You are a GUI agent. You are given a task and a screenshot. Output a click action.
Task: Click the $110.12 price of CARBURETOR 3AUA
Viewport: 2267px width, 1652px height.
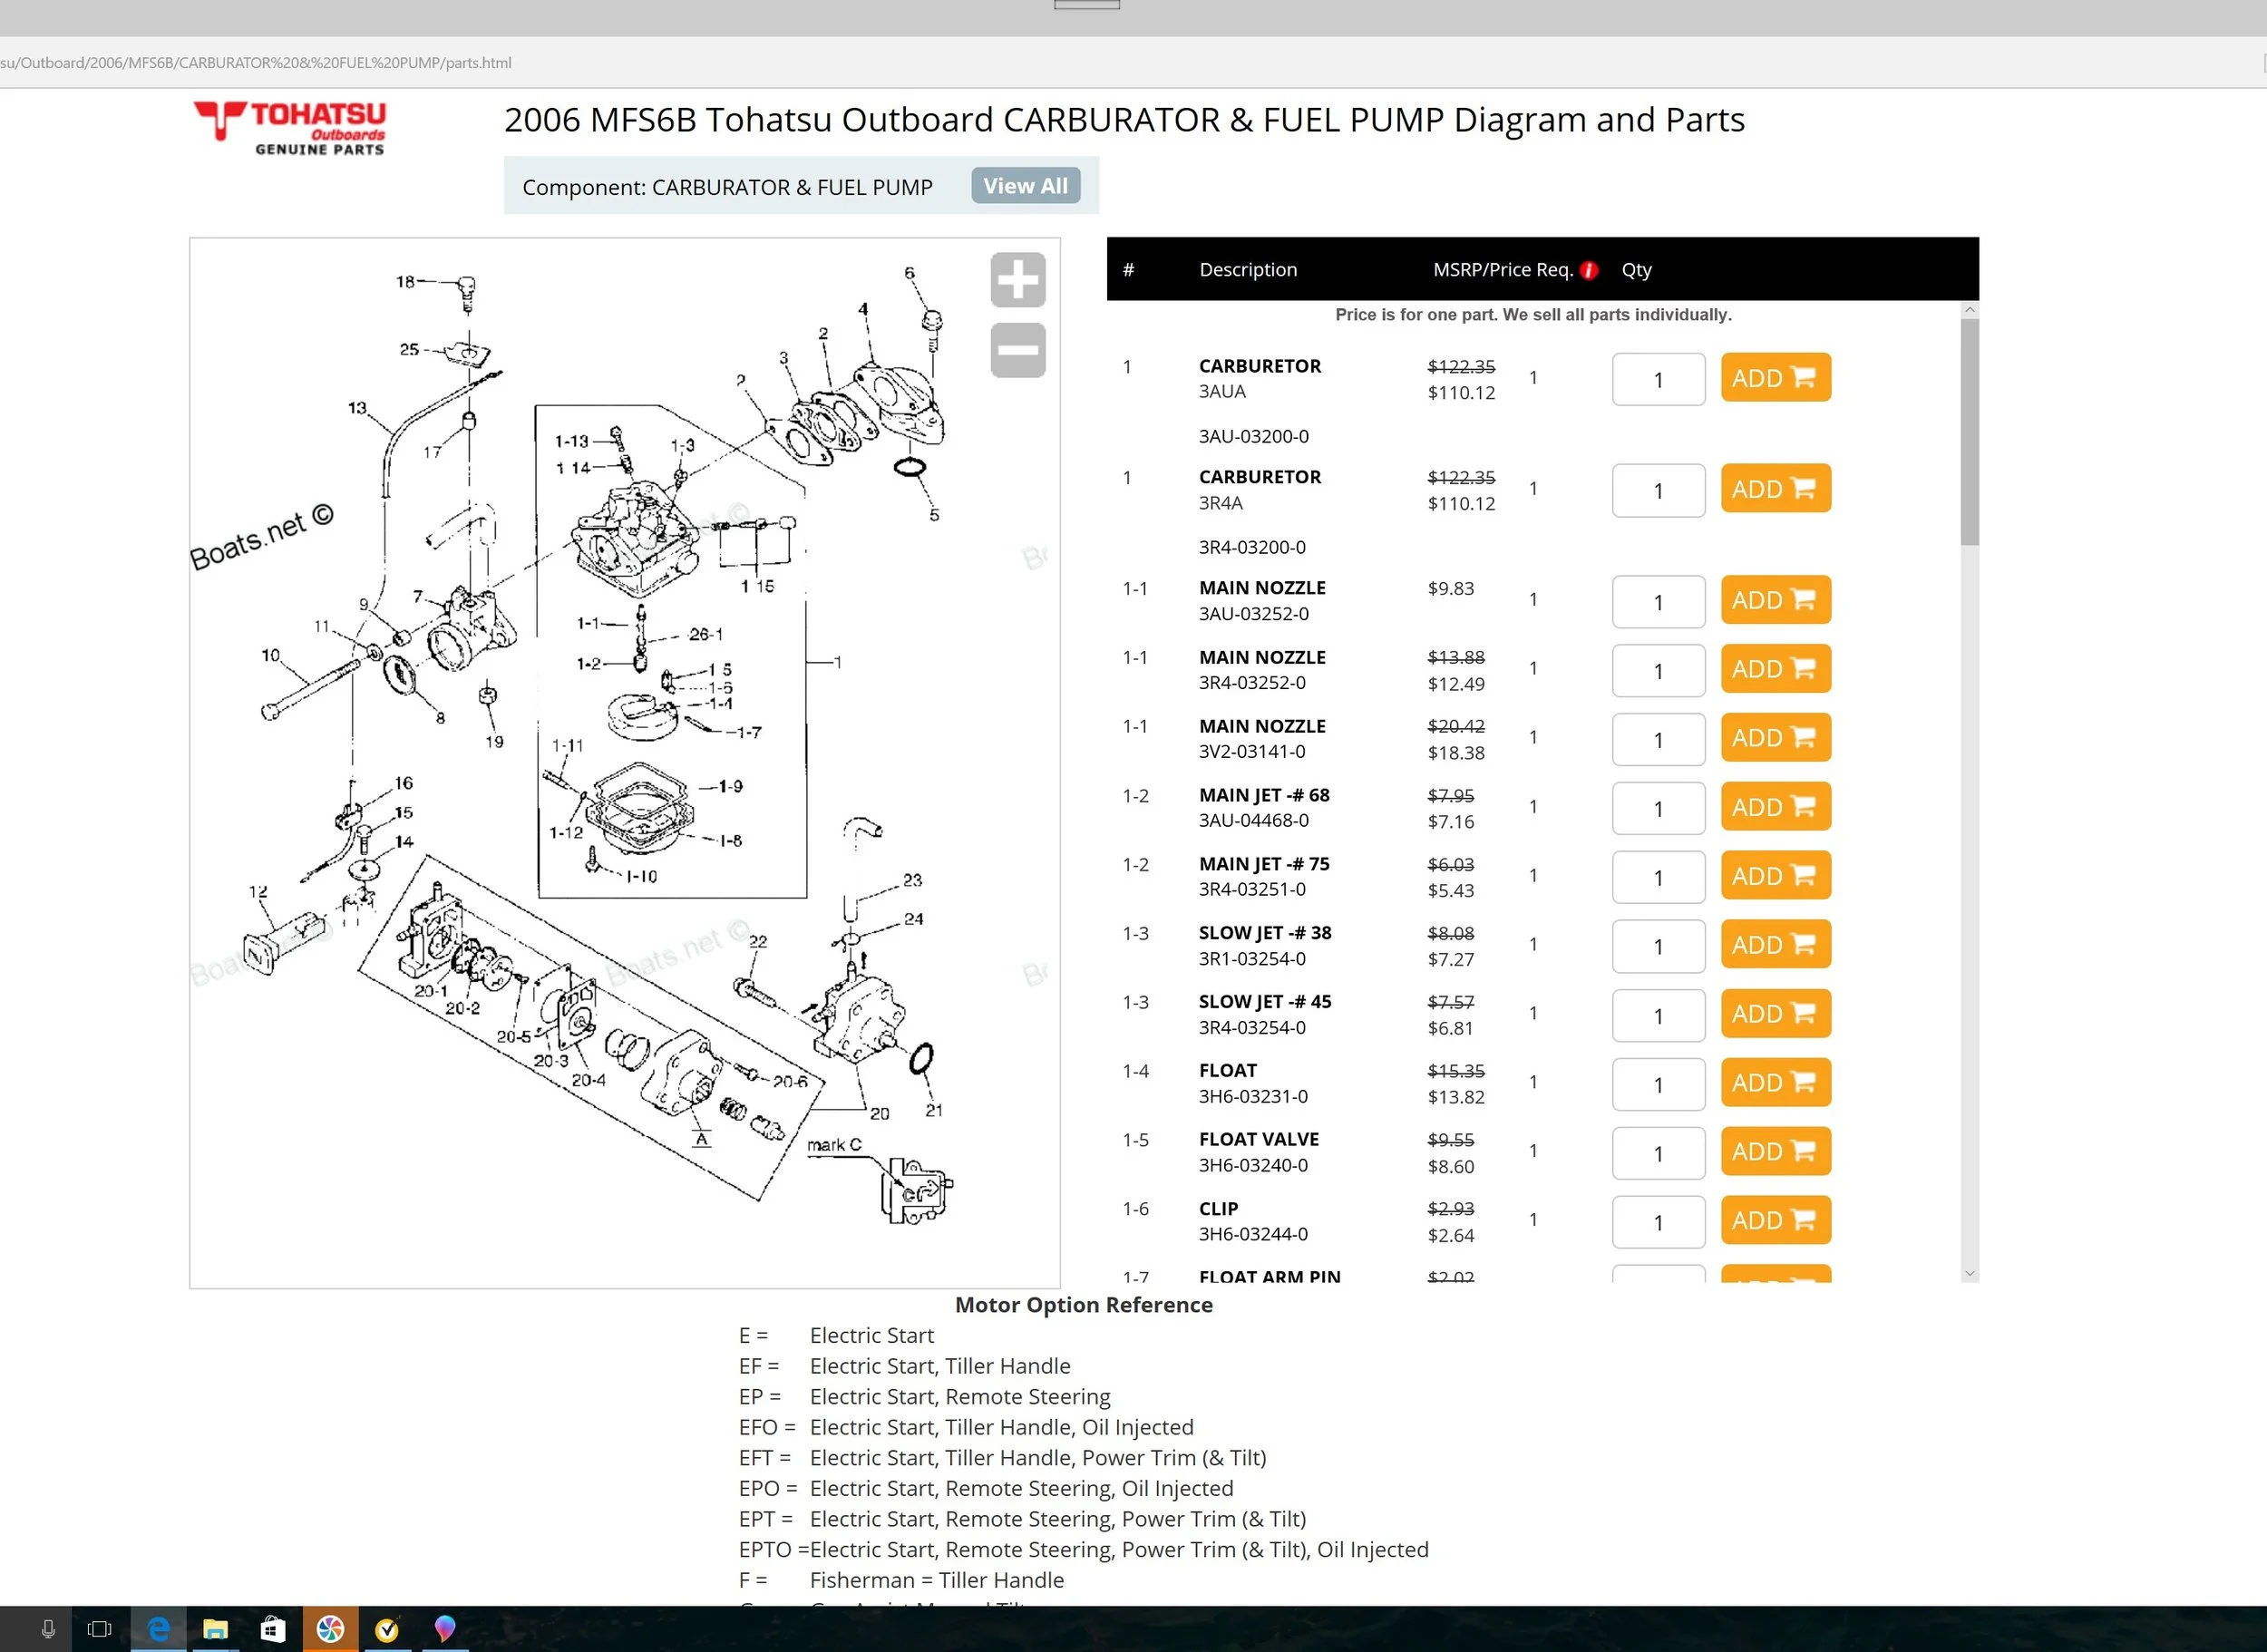[x=1461, y=393]
